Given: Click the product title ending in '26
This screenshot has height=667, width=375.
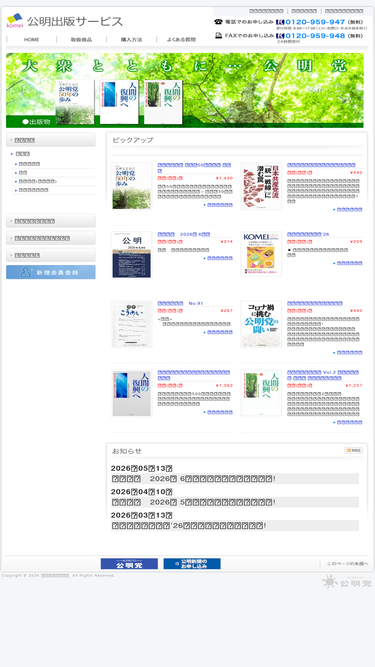Looking at the screenshot, I should pyautogui.click(x=308, y=234).
